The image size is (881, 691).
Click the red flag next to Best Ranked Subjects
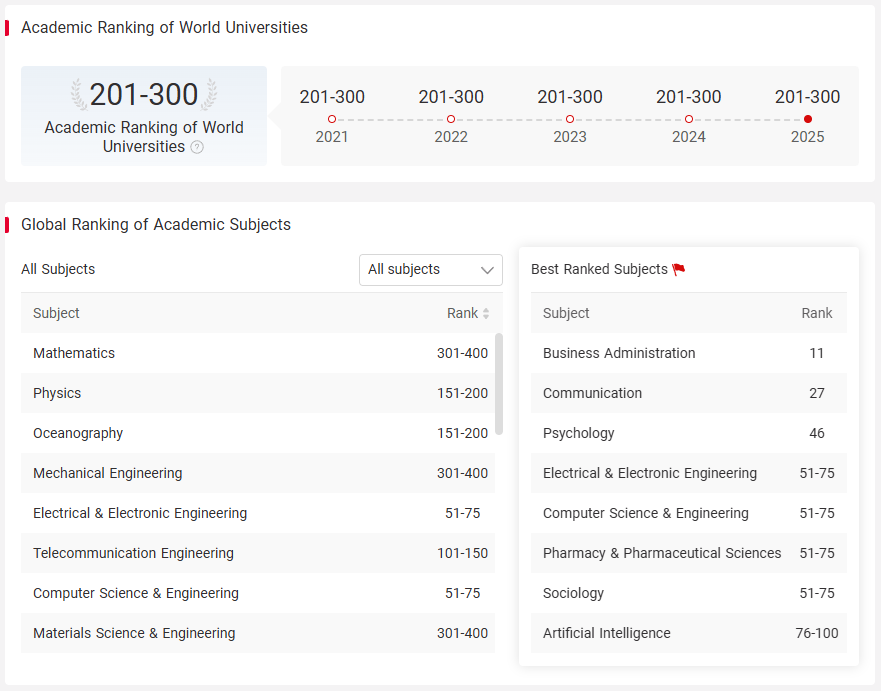(x=679, y=270)
